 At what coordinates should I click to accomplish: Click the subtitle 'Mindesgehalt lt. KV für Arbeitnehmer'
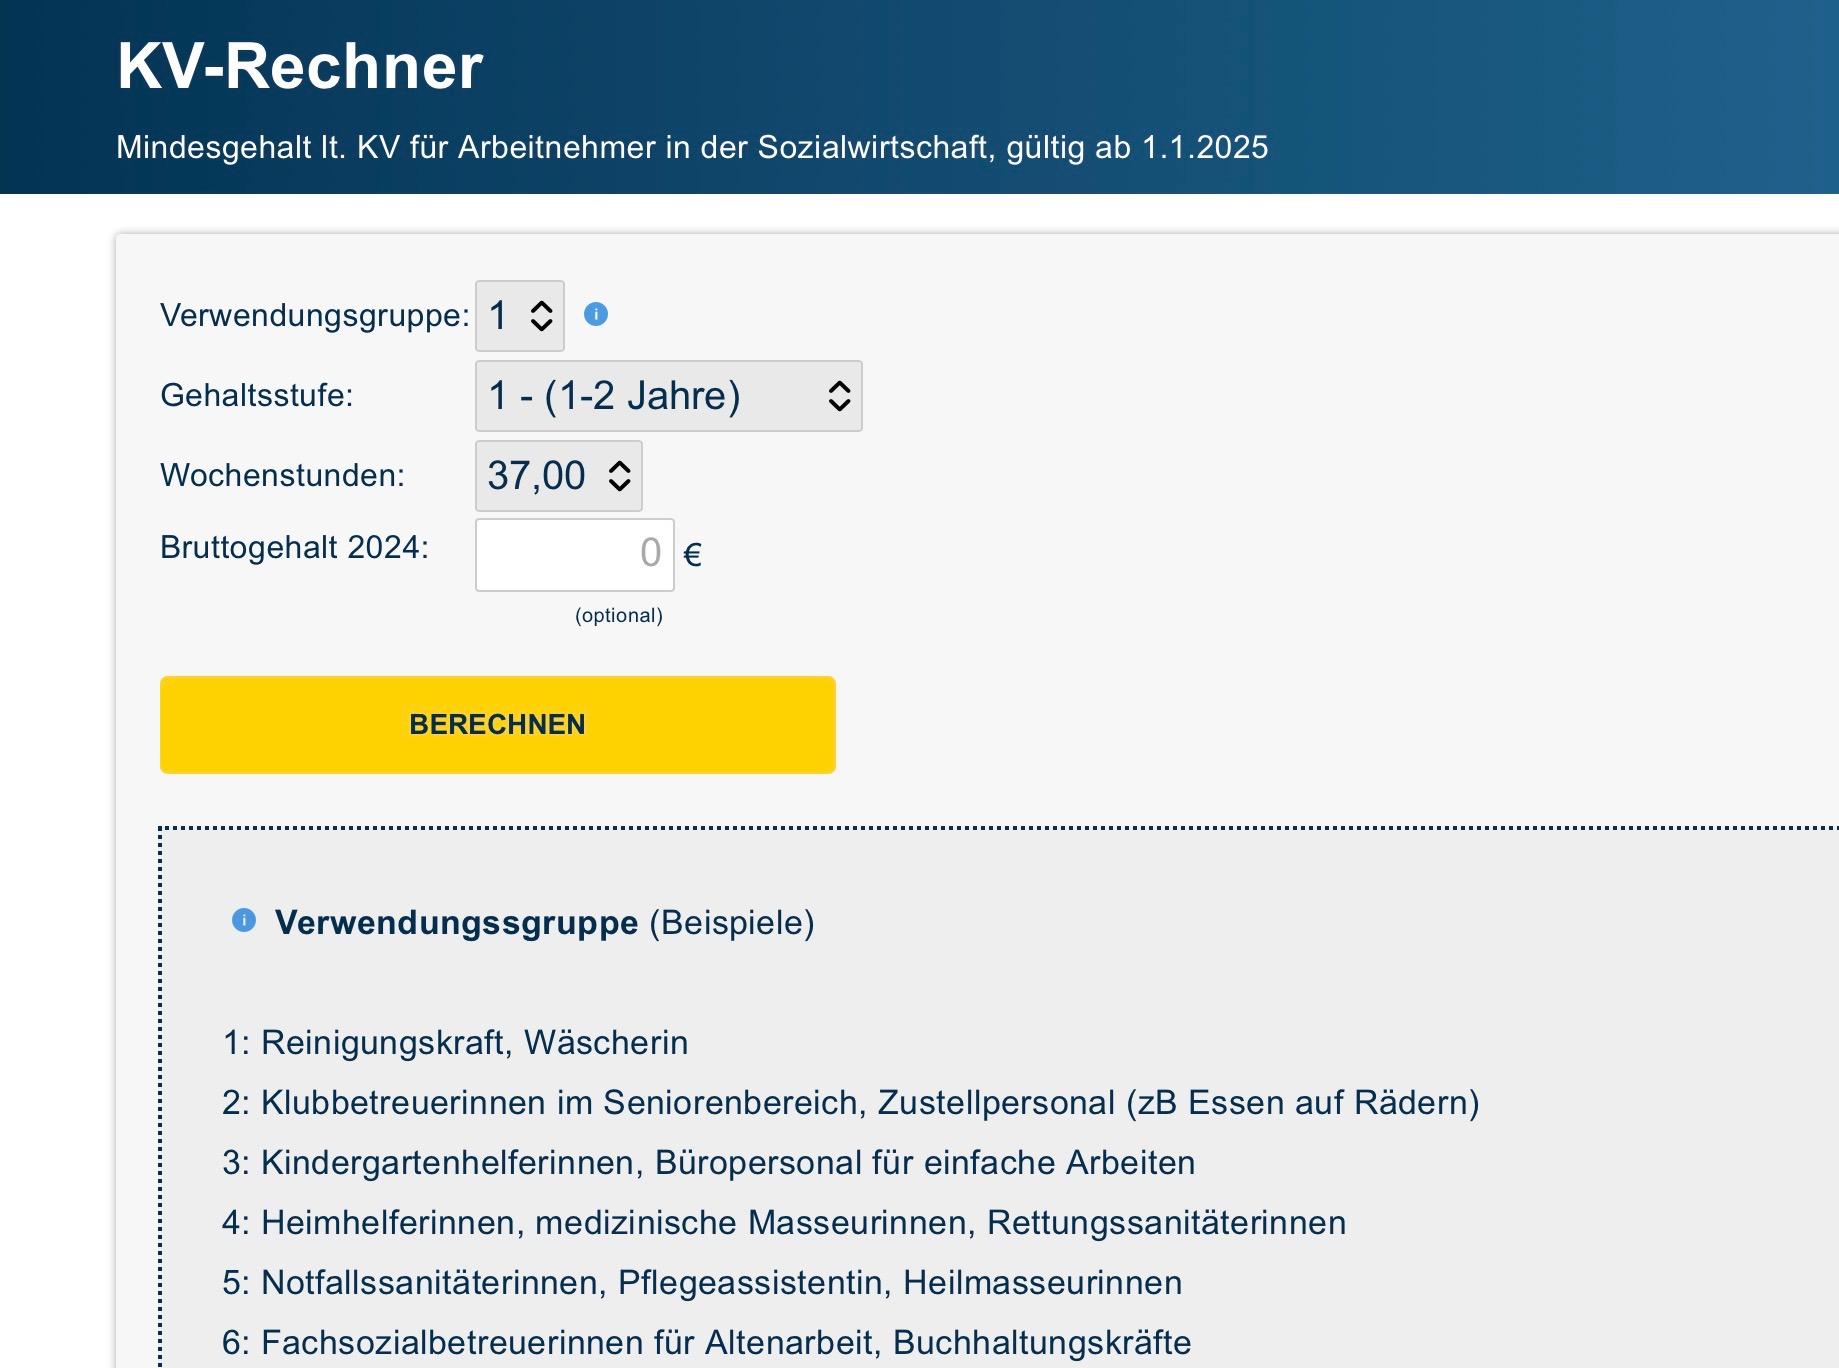tap(692, 147)
